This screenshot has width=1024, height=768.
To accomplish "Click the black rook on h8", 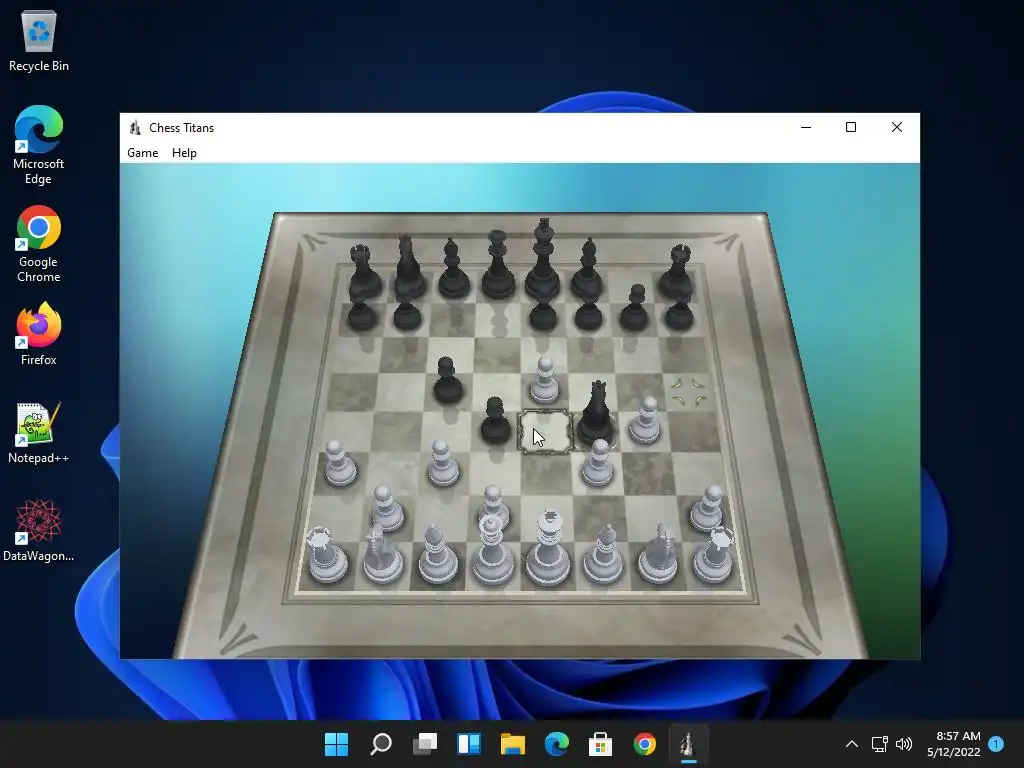I will click(x=676, y=272).
